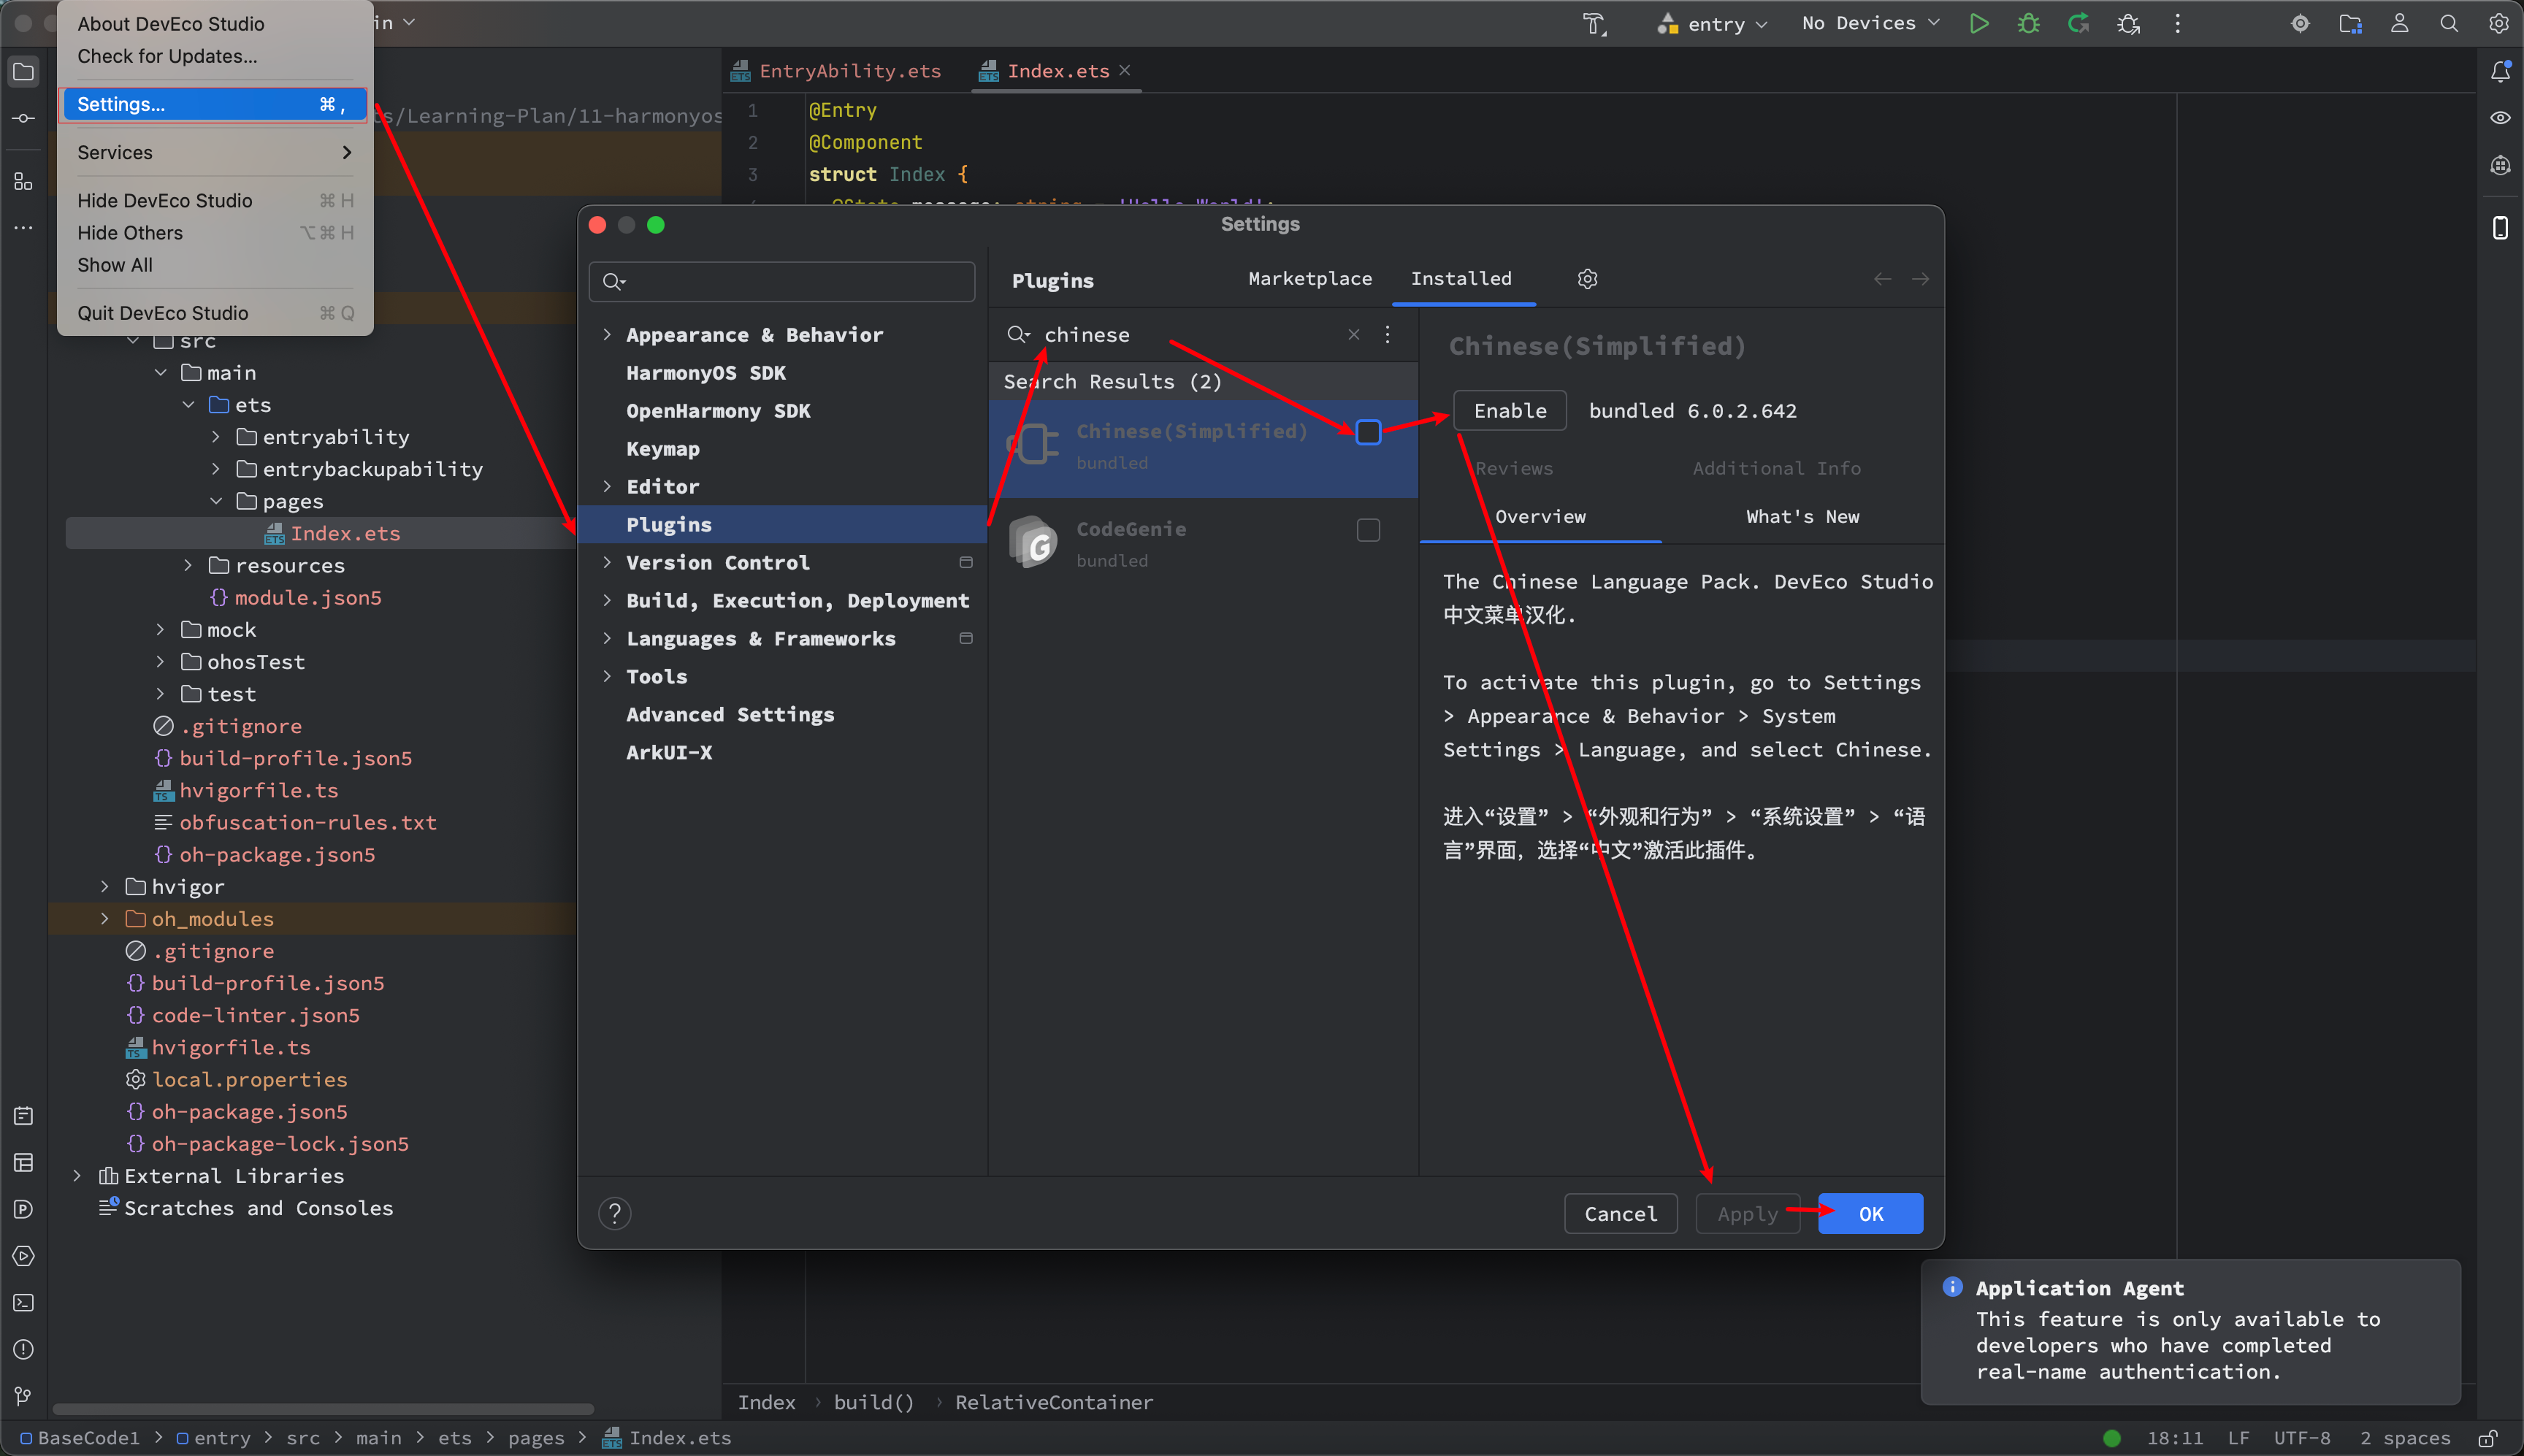Open plugin options gear next to Installed tab
The height and width of the screenshot is (1456, 2524).
tap(1587, 279)
